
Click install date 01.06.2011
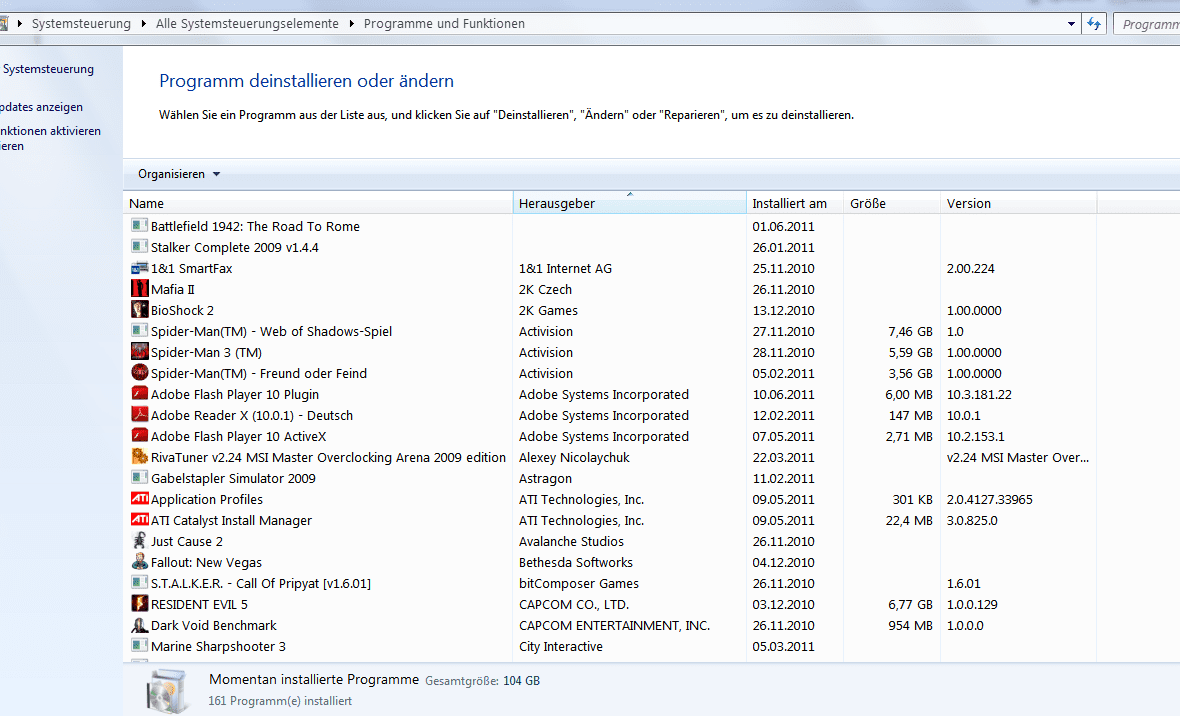pos(783,227)
